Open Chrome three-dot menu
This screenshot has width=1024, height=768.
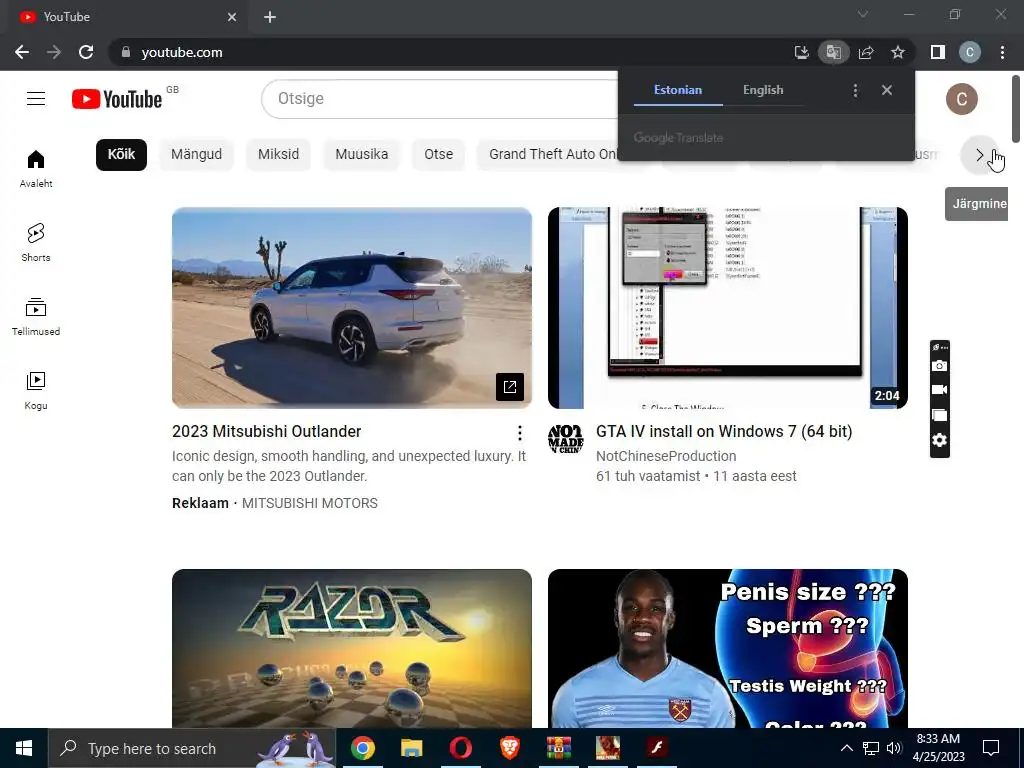point(1002,52)
